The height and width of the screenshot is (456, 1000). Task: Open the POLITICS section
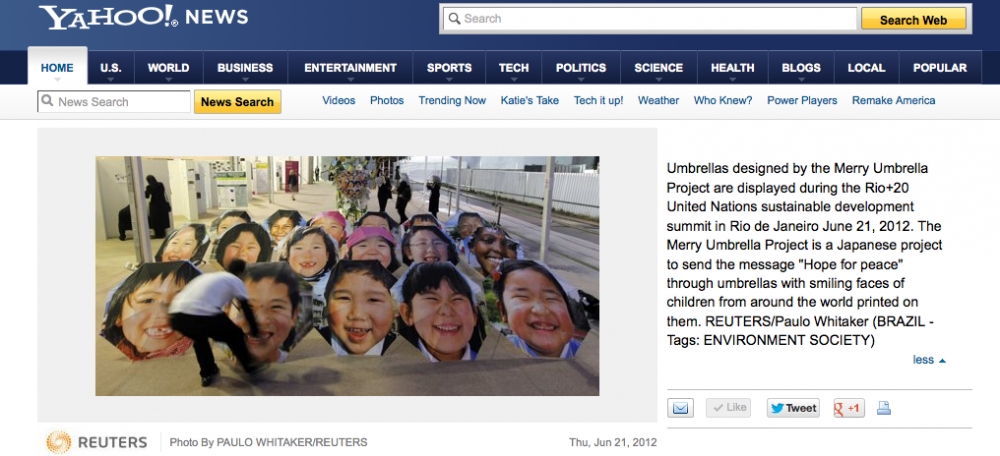(580, 68)
